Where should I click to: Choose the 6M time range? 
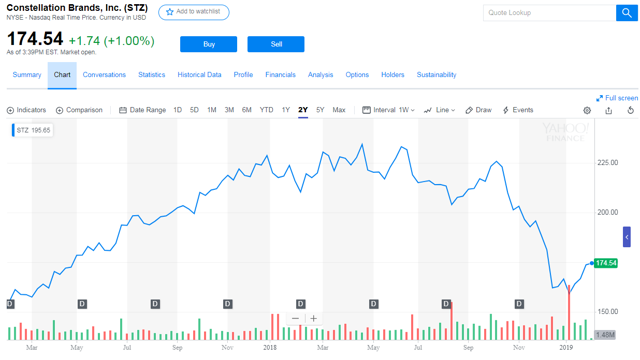tap(247, 110)
